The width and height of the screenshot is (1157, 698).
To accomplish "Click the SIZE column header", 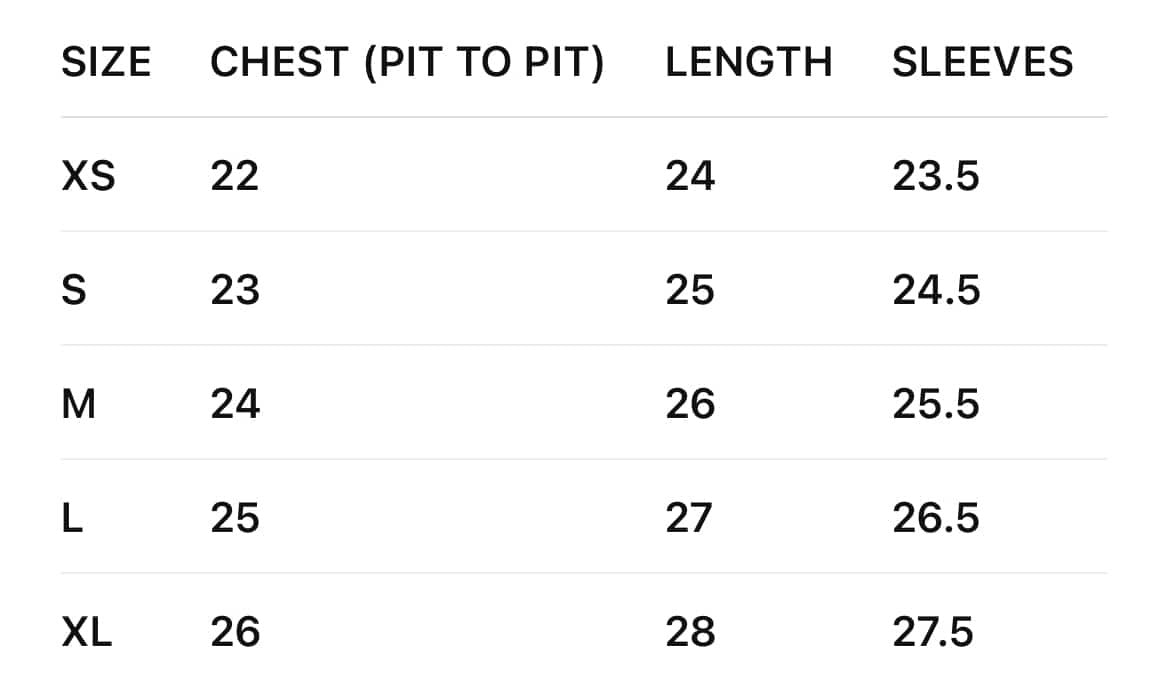I will pos(106,63).
